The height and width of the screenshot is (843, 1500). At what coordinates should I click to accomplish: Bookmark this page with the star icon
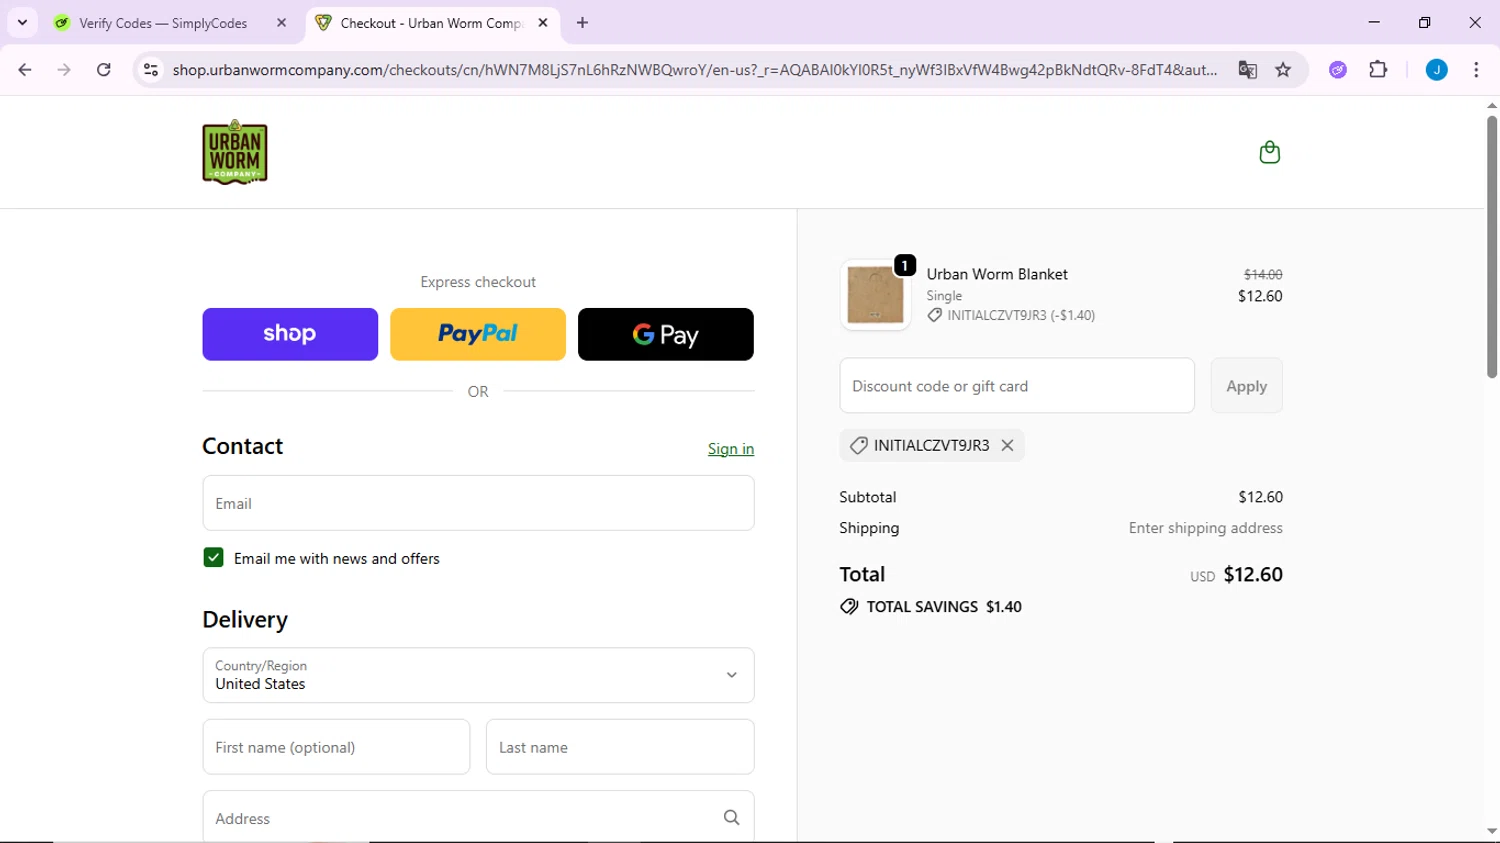pos(1283,70)
